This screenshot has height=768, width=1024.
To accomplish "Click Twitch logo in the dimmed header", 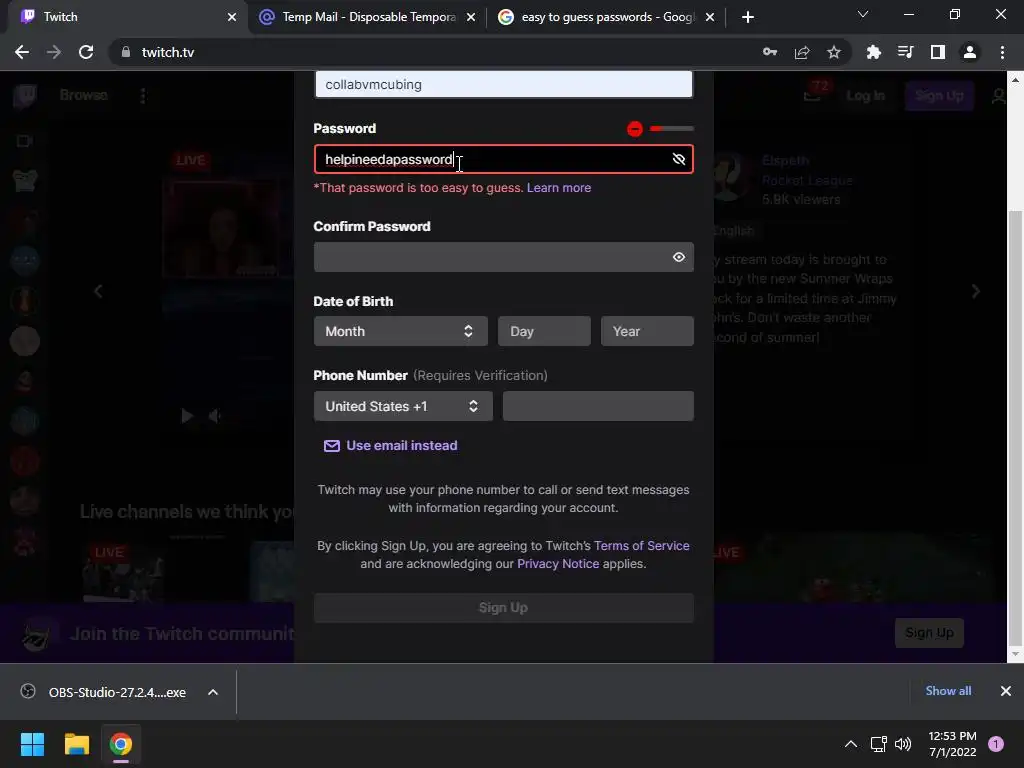I will 25,96.
